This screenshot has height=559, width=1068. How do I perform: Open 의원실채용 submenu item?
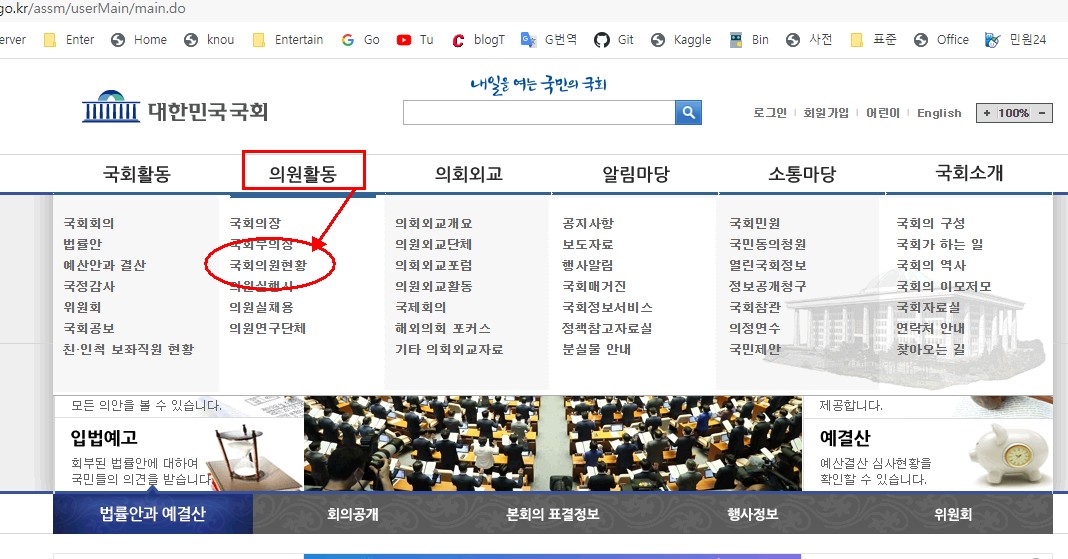[261, 307]
